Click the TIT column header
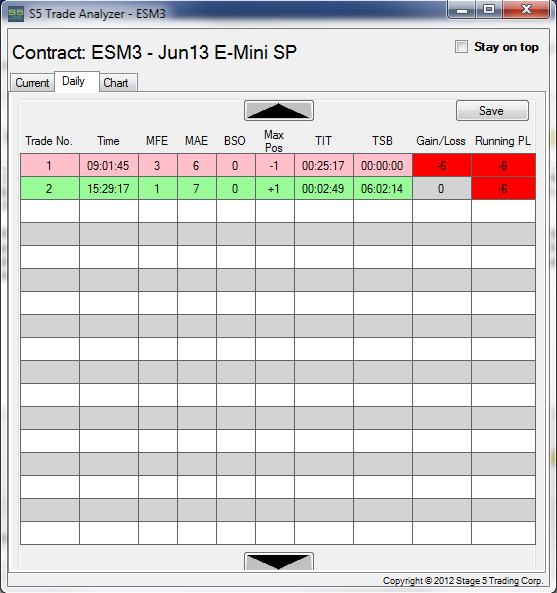 323,141
